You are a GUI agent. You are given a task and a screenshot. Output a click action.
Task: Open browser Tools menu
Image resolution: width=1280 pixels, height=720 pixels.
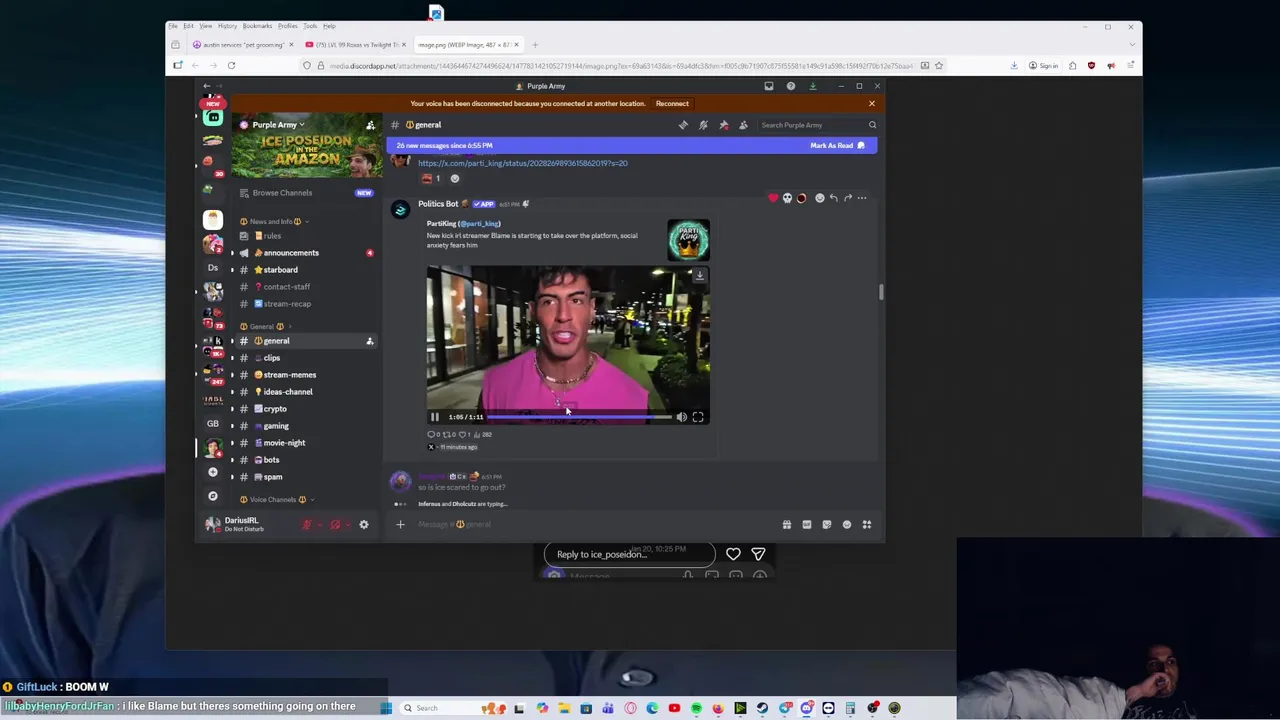coord(311,26)
